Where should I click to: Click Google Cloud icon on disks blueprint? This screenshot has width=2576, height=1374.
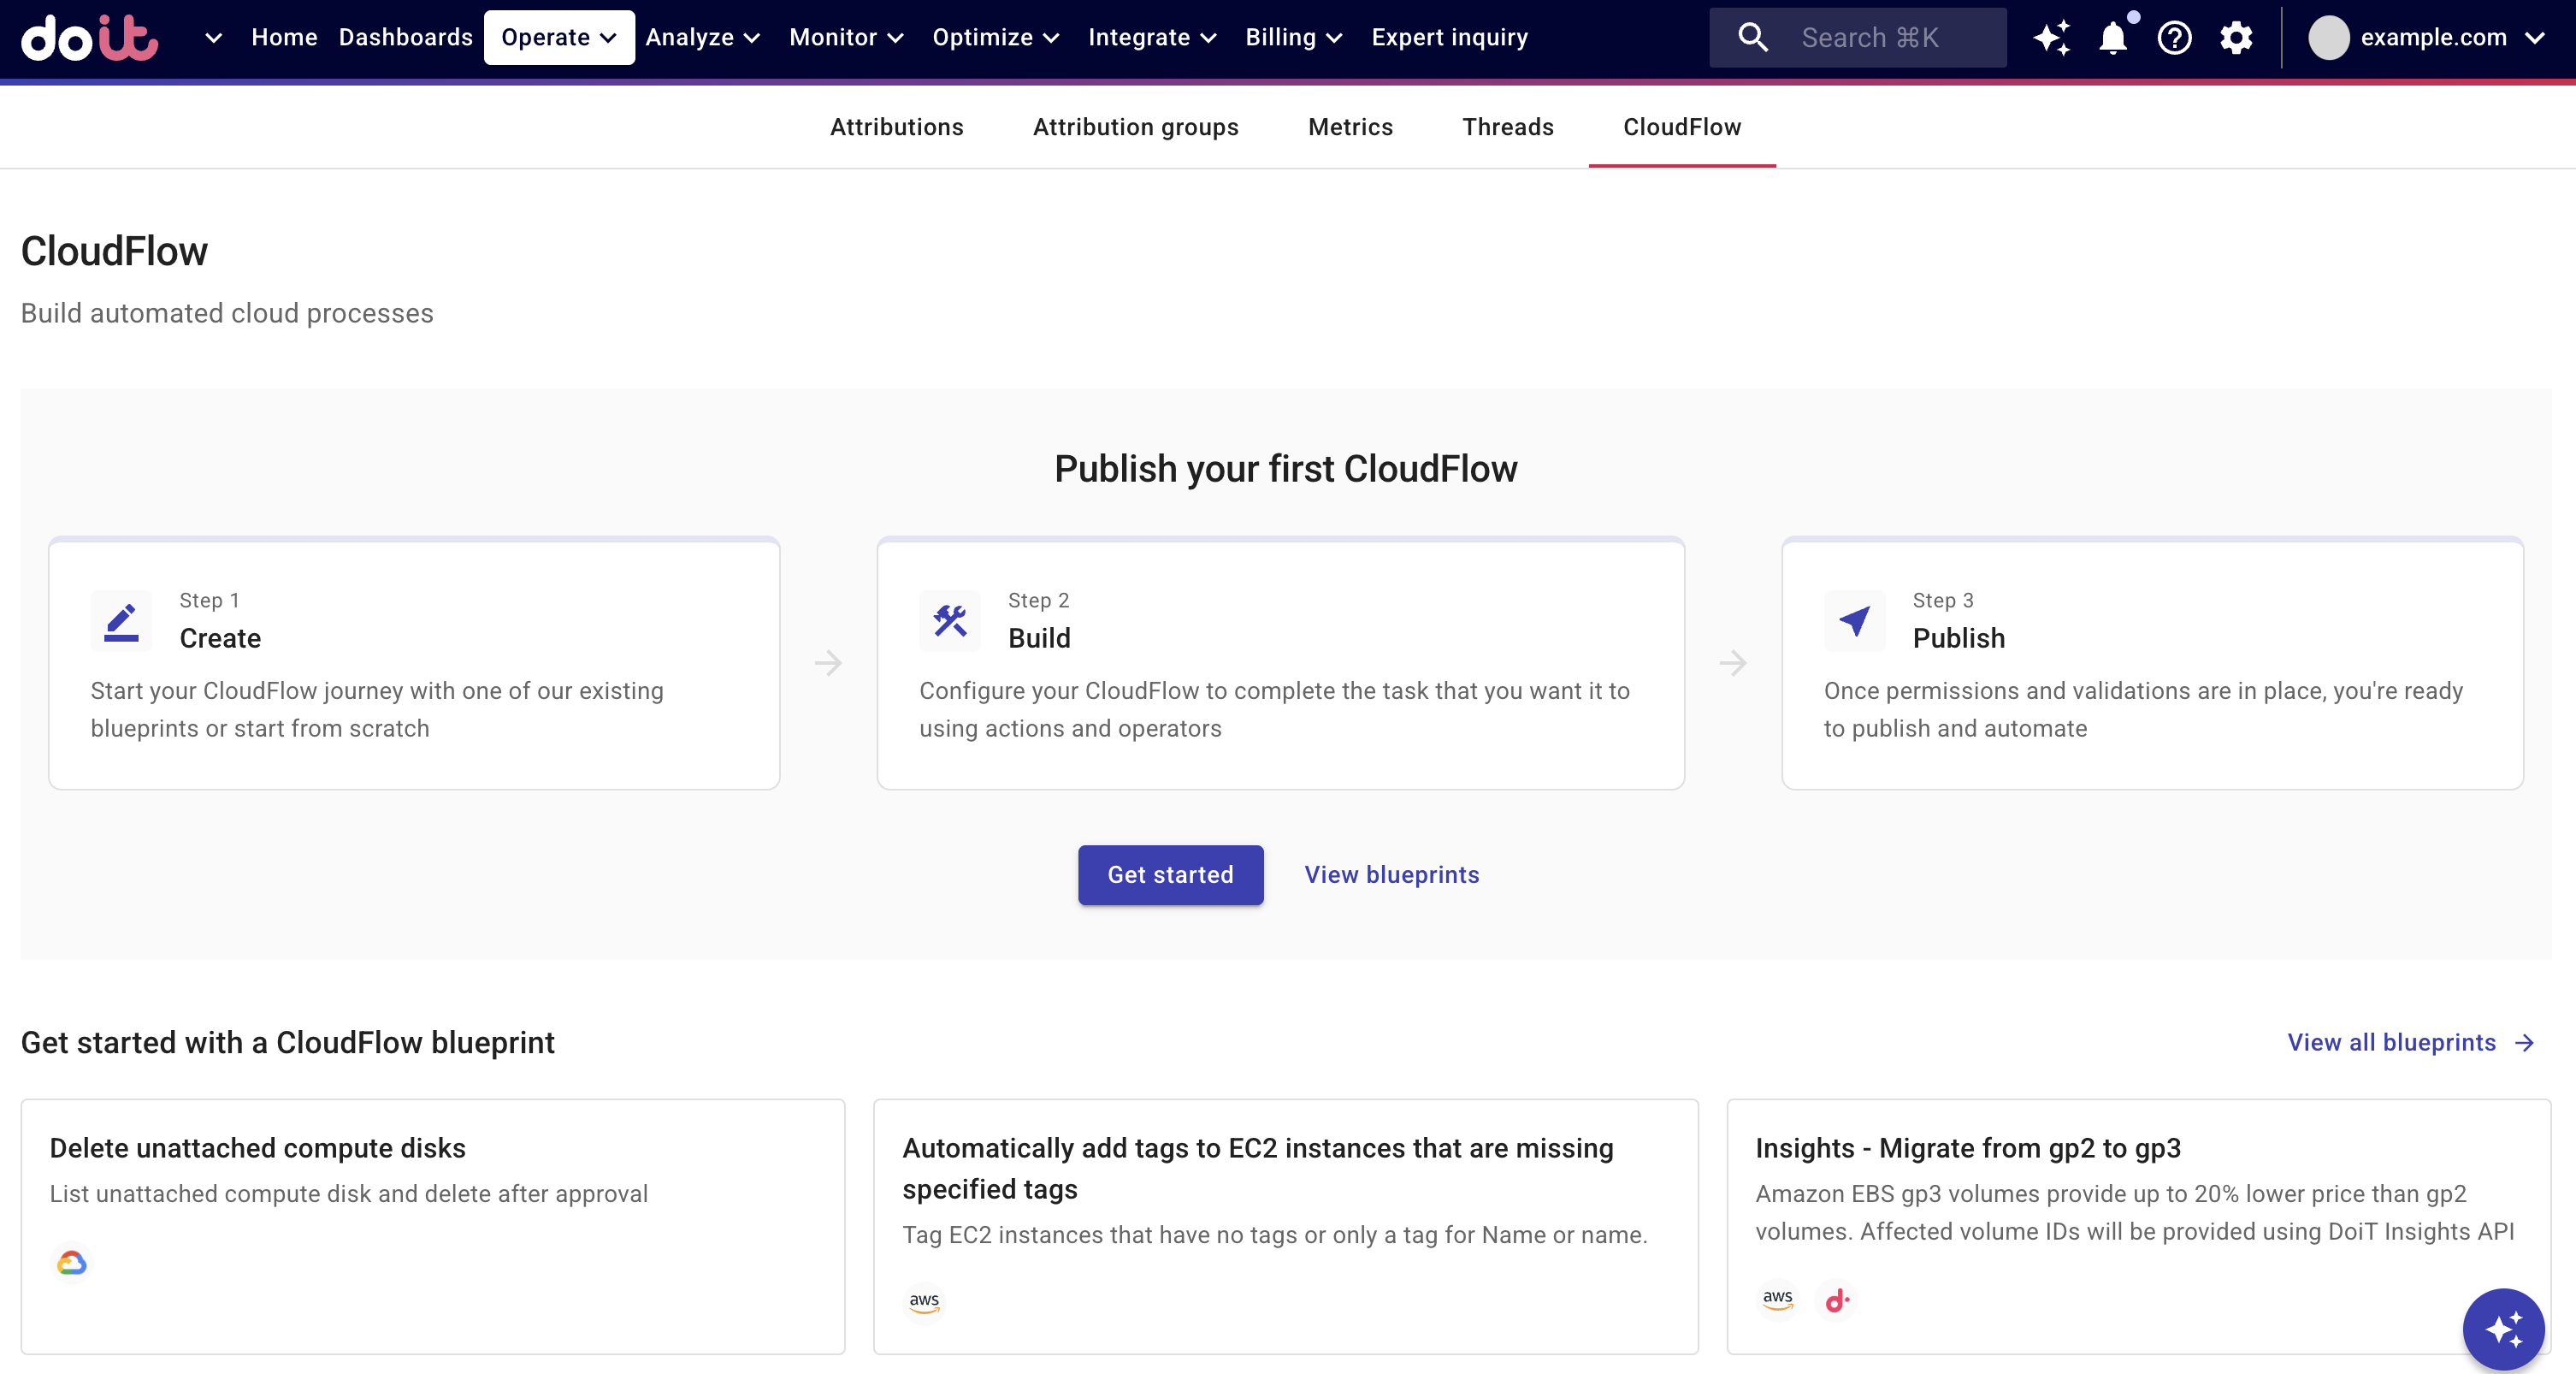tap(71, 1263)
